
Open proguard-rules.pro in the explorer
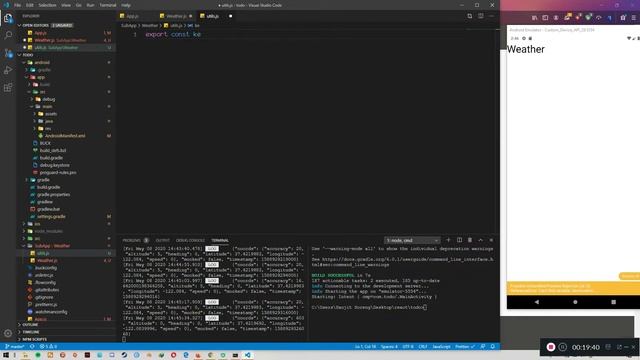pyautogui.click(x=58, y=173)
